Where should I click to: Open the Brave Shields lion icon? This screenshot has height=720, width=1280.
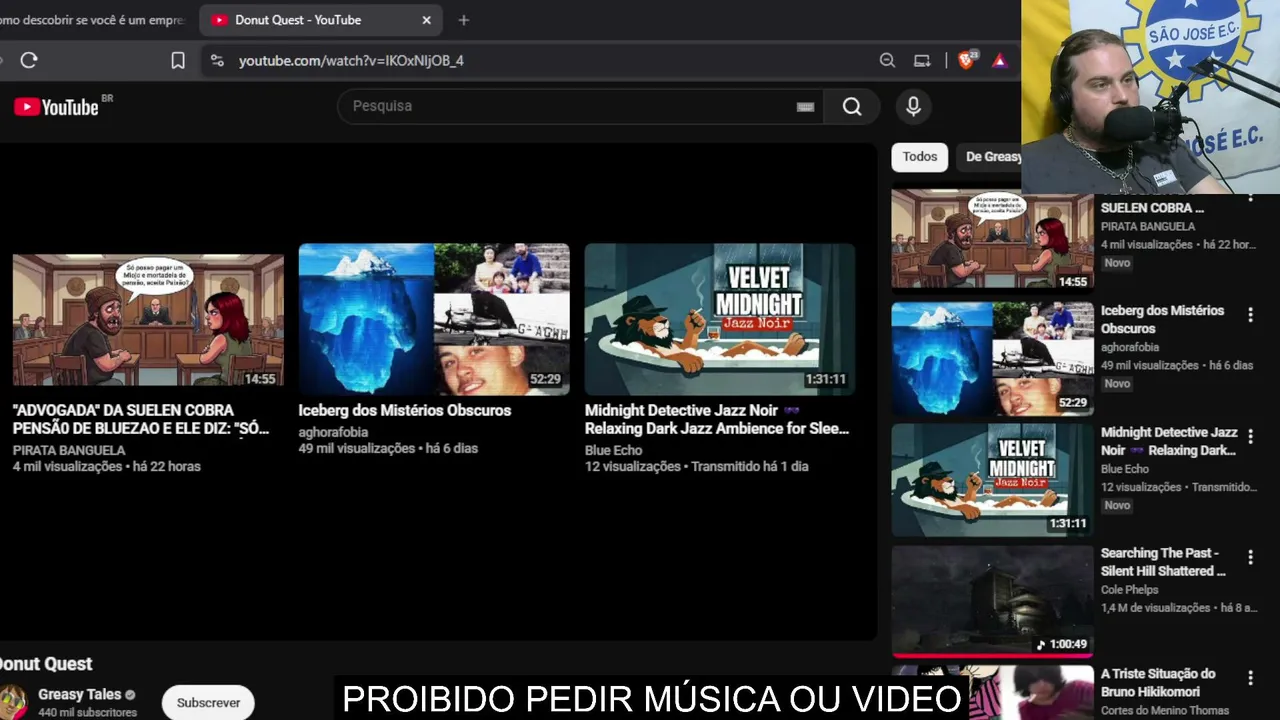[x=966, y=60]
